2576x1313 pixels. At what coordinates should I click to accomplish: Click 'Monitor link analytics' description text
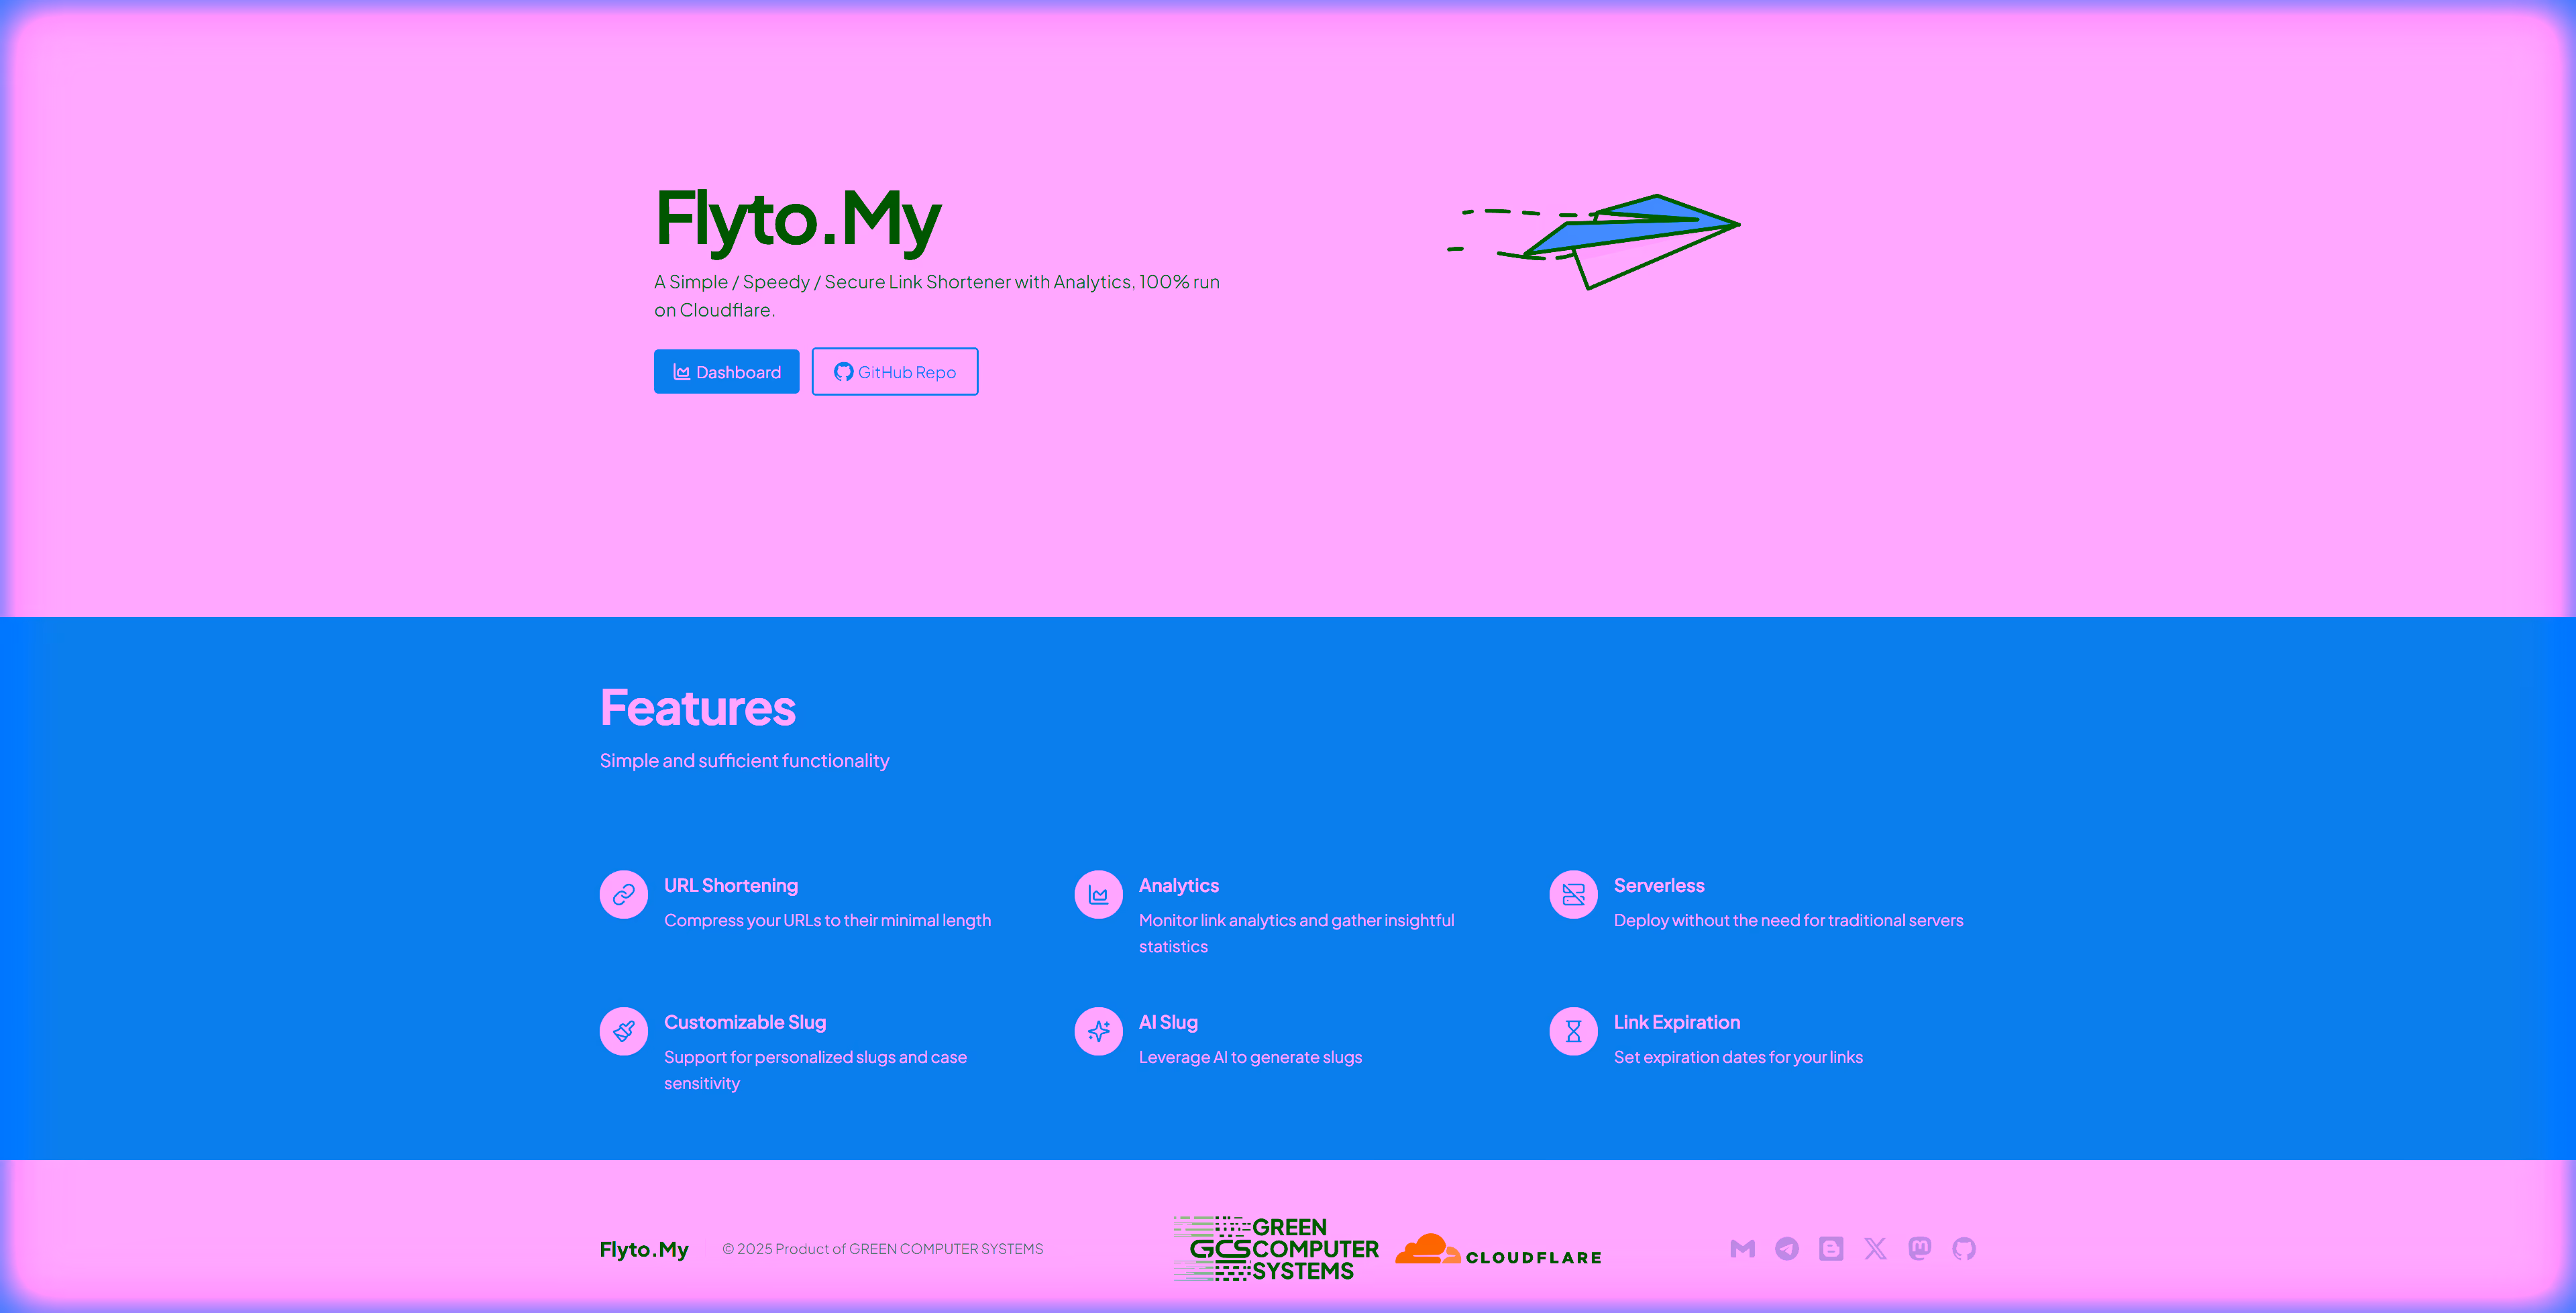(x=1296, y=933)
